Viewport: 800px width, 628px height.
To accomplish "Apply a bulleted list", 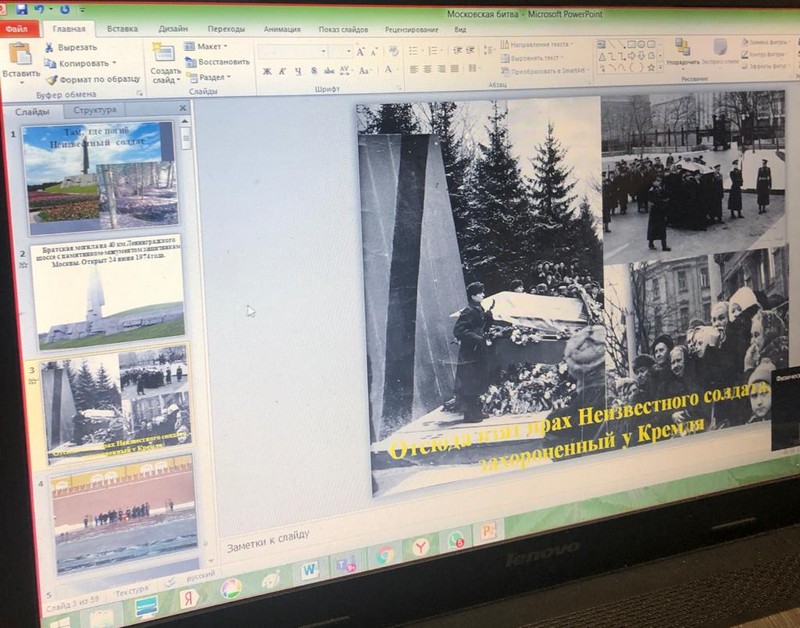I will point(414,51).
